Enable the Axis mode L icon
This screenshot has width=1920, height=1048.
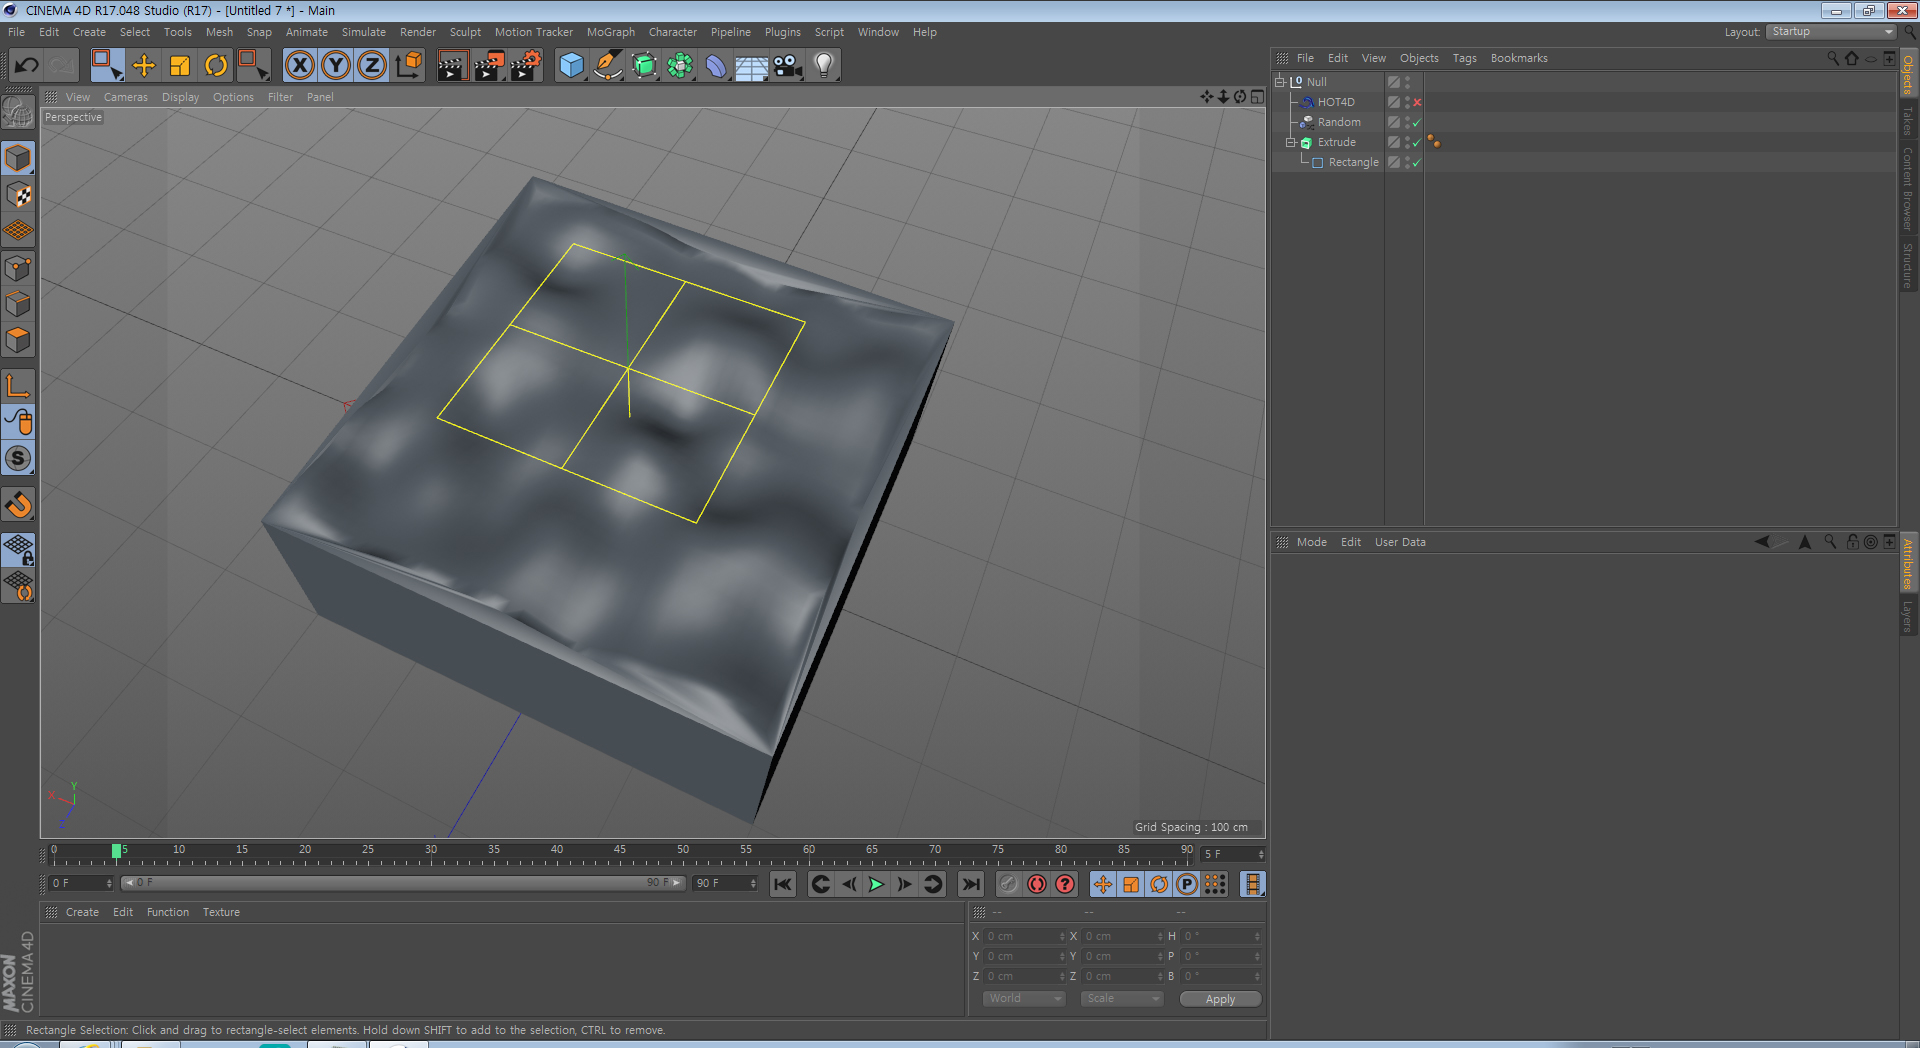[18, 386]
